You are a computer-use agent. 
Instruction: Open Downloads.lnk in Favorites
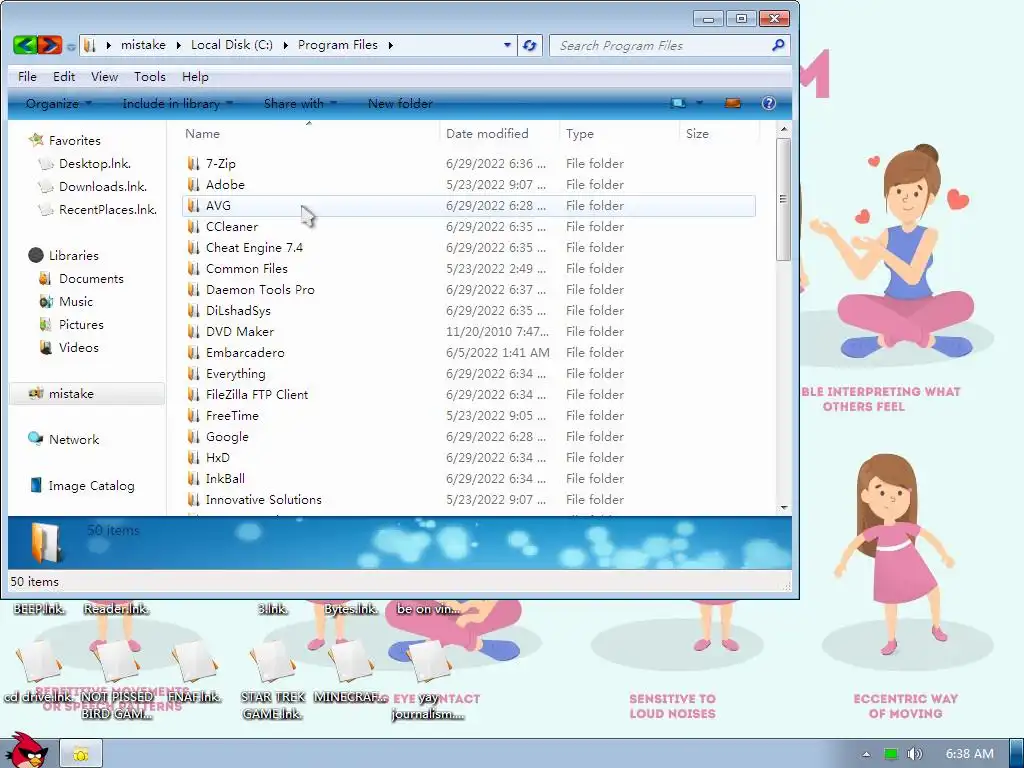pos(103,186)
